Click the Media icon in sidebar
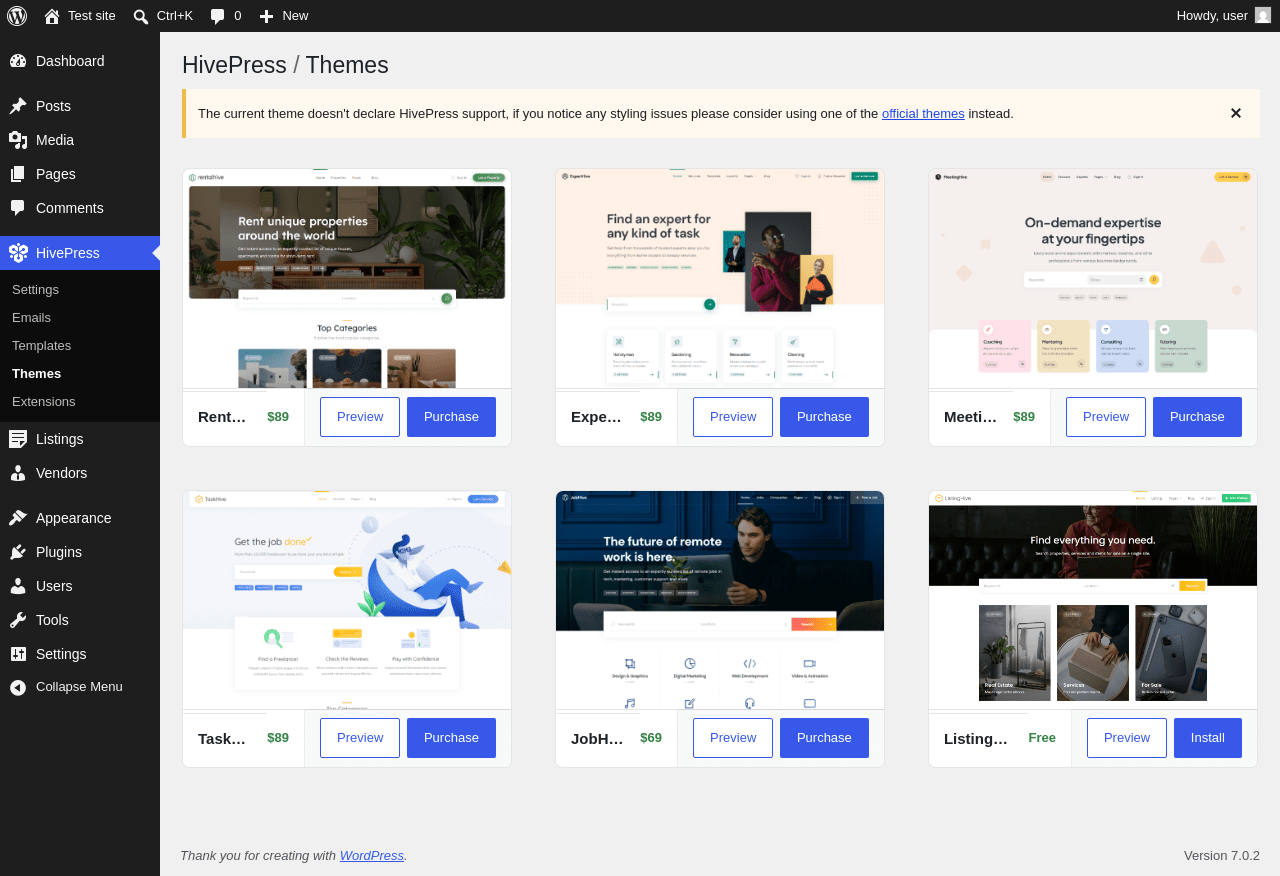The width and height of the screenshot is (1280, 876). (x=18, y=140)
